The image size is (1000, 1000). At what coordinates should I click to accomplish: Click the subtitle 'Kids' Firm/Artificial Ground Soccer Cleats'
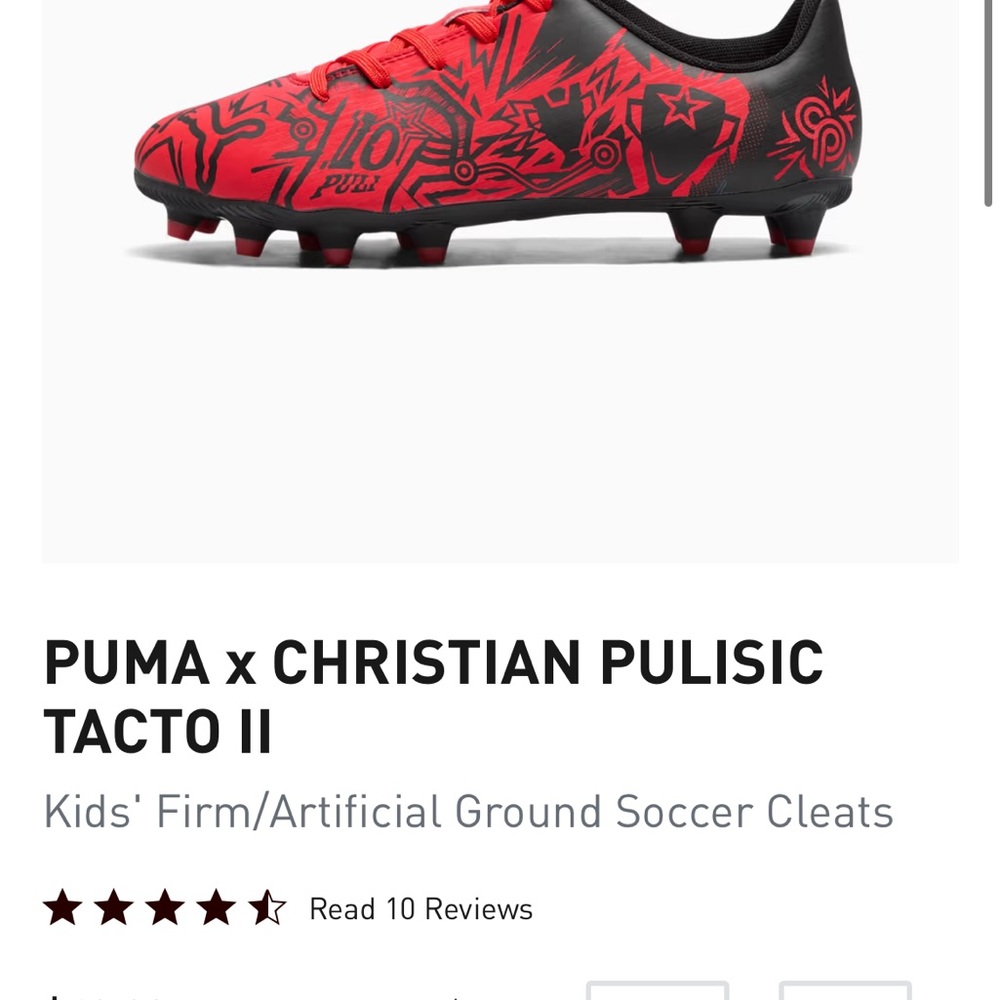pyautogui.click(x=470, y=812)
